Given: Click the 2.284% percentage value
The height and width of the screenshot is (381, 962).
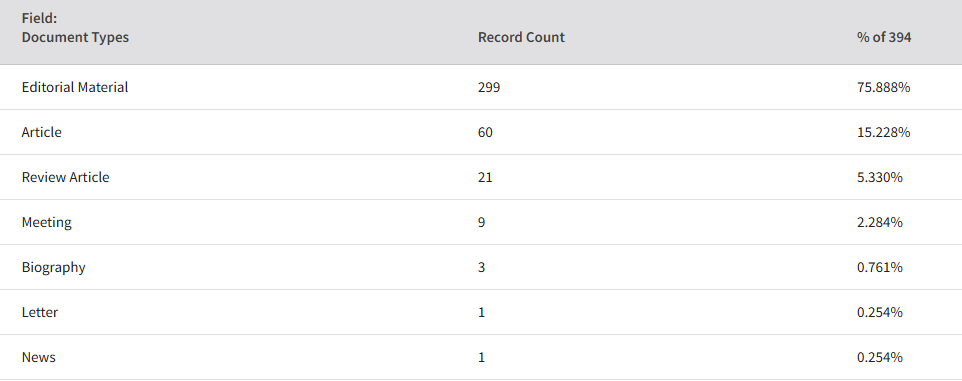Looking at the screenshot, I should click(880, 222).
